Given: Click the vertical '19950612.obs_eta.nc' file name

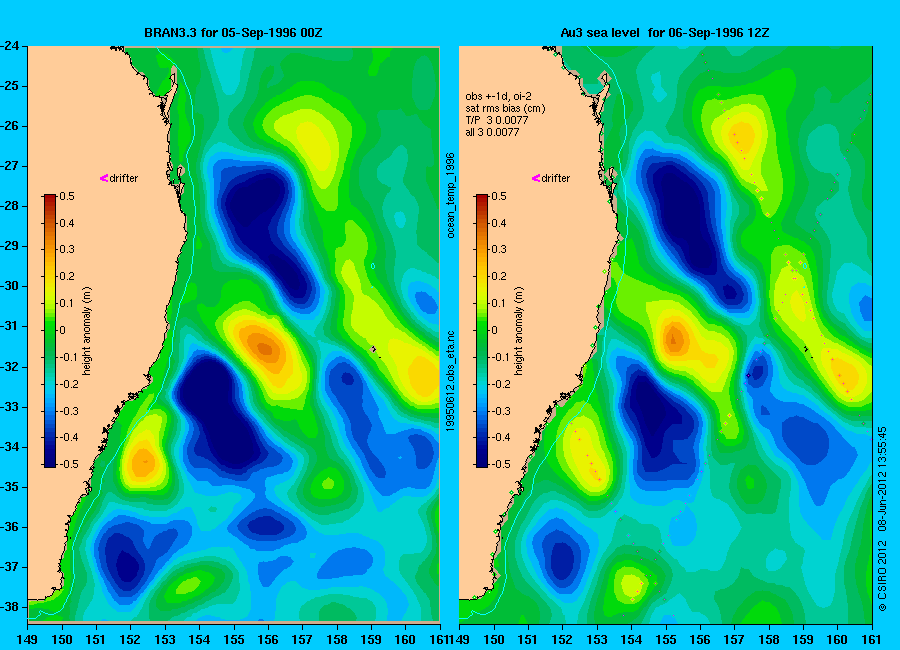Looking at the screenshot, I should [x=451, y=381].
